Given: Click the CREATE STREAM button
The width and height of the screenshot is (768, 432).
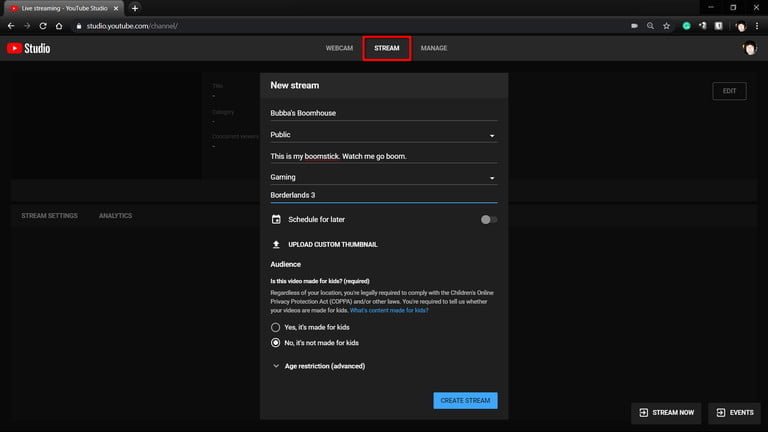Looking at the screenshot, I should [x=465, y=401].
